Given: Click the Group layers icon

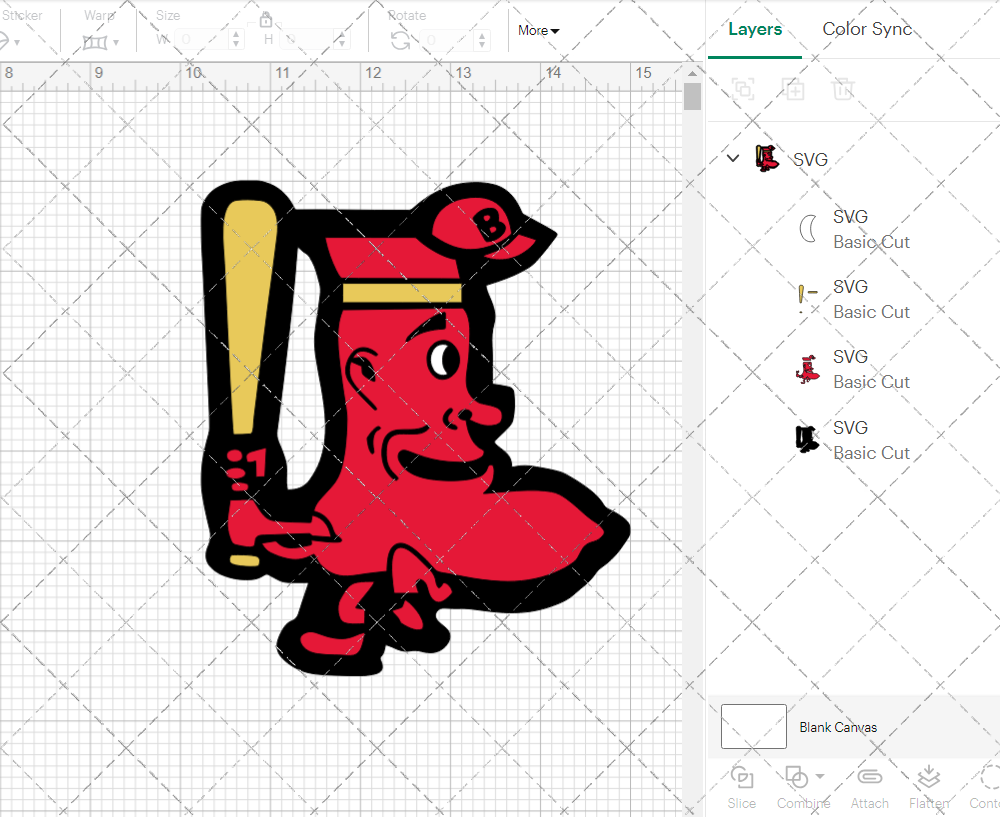Looking at the screenshot, I should [743, 89].
